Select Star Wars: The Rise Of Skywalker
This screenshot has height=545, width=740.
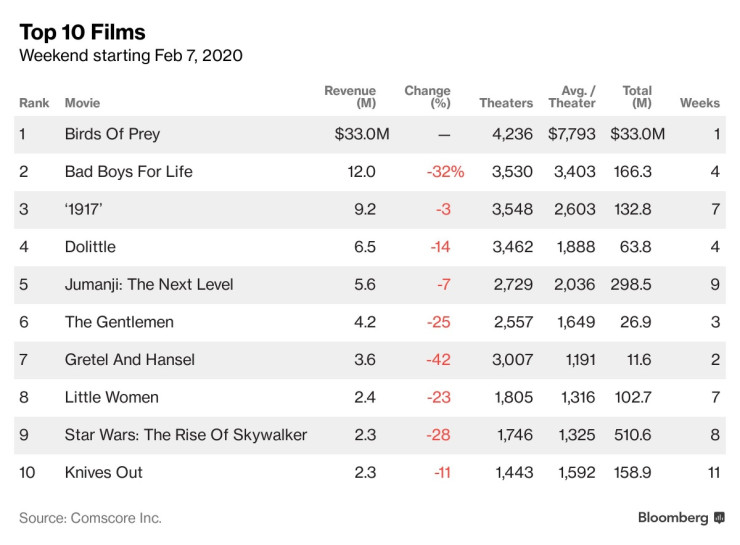185,435
